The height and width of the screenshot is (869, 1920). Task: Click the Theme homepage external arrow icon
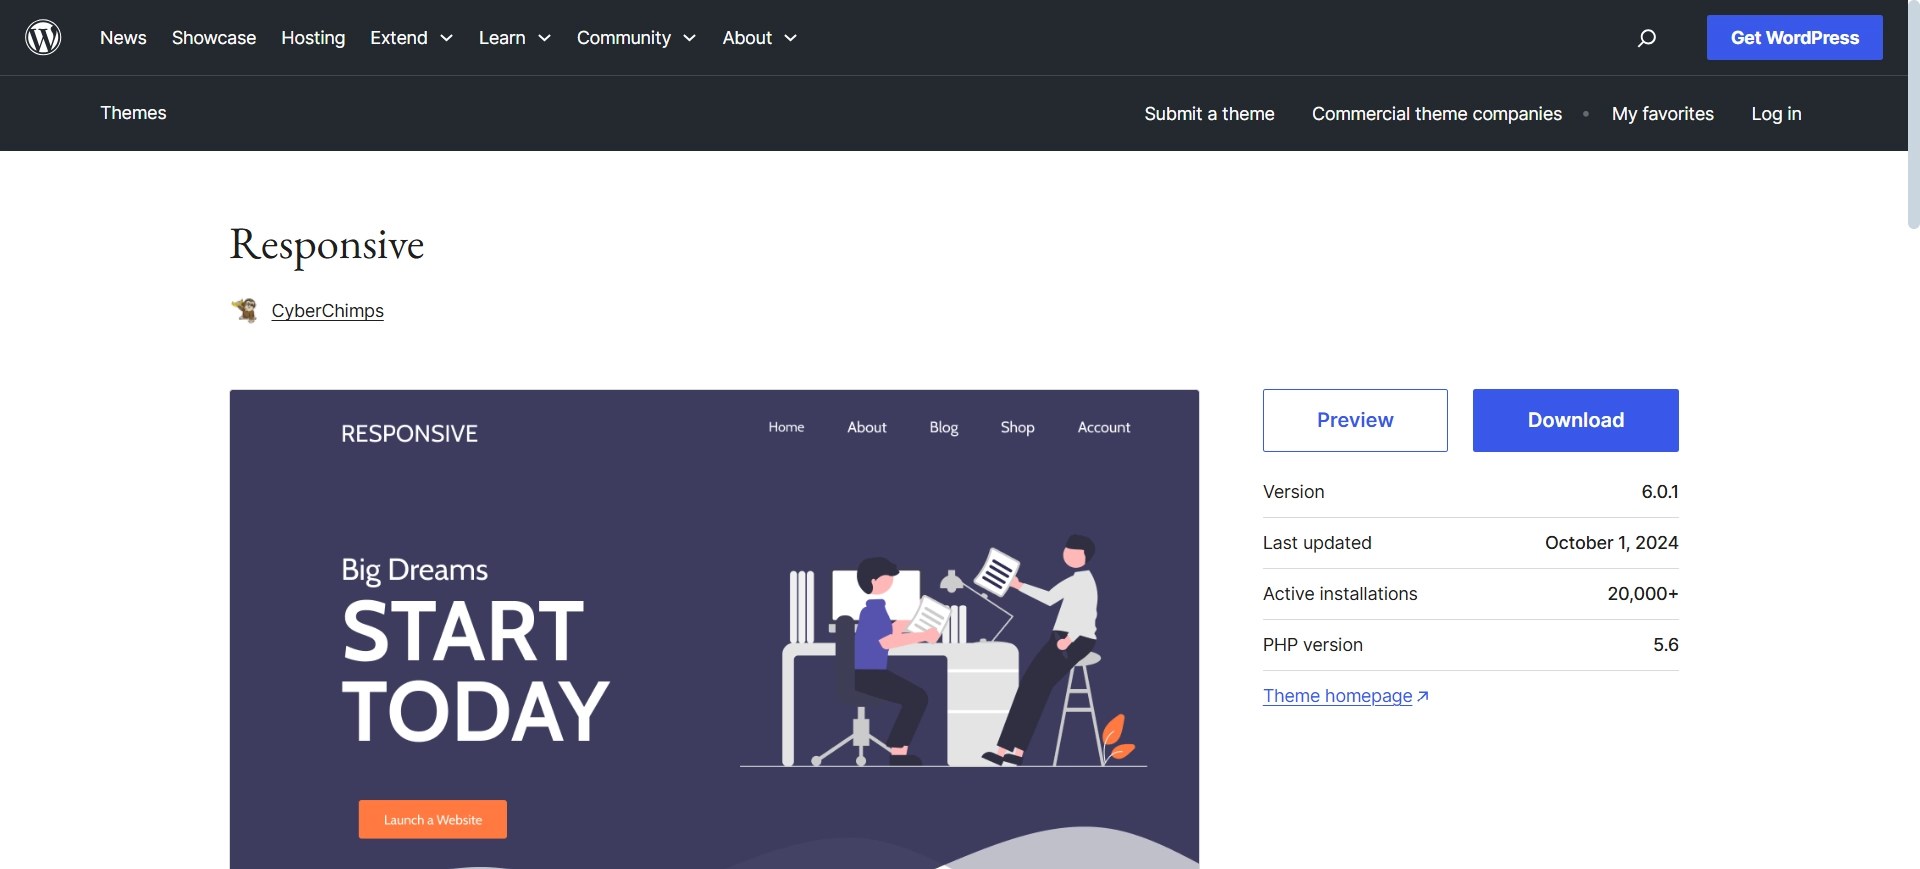(1423, 696)
